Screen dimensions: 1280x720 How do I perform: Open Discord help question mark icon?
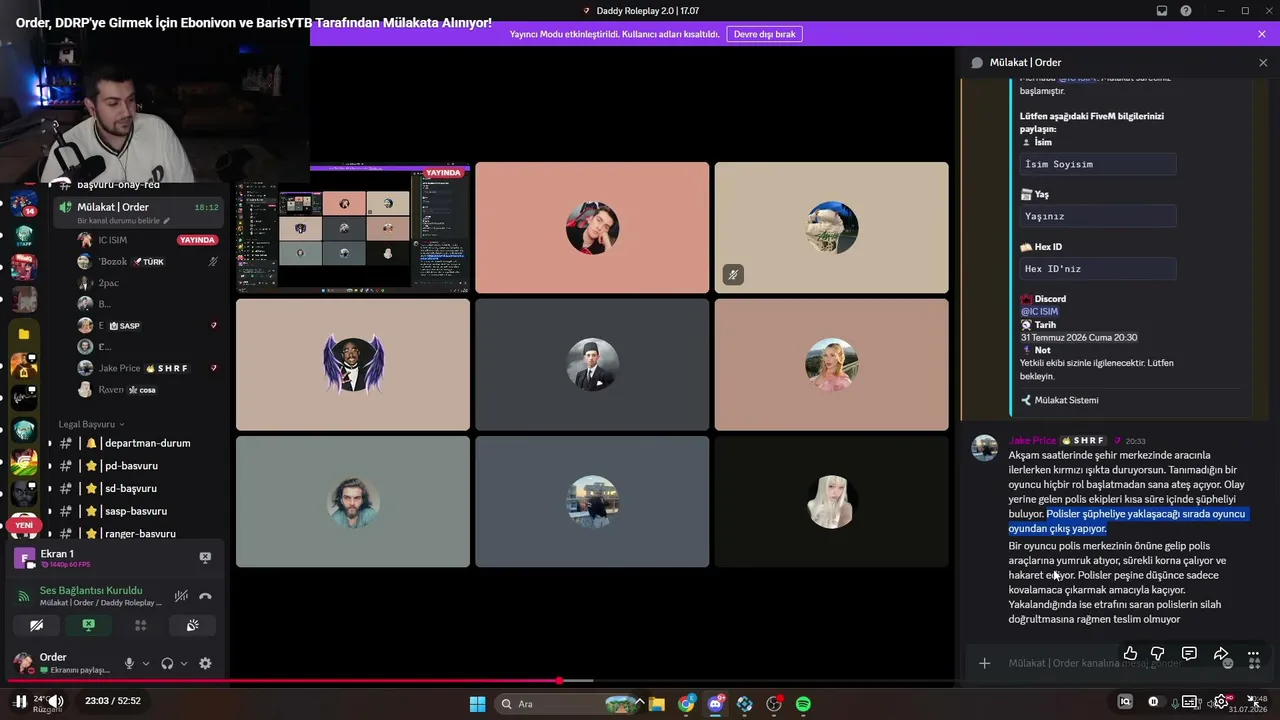(x=1186, y=11)
